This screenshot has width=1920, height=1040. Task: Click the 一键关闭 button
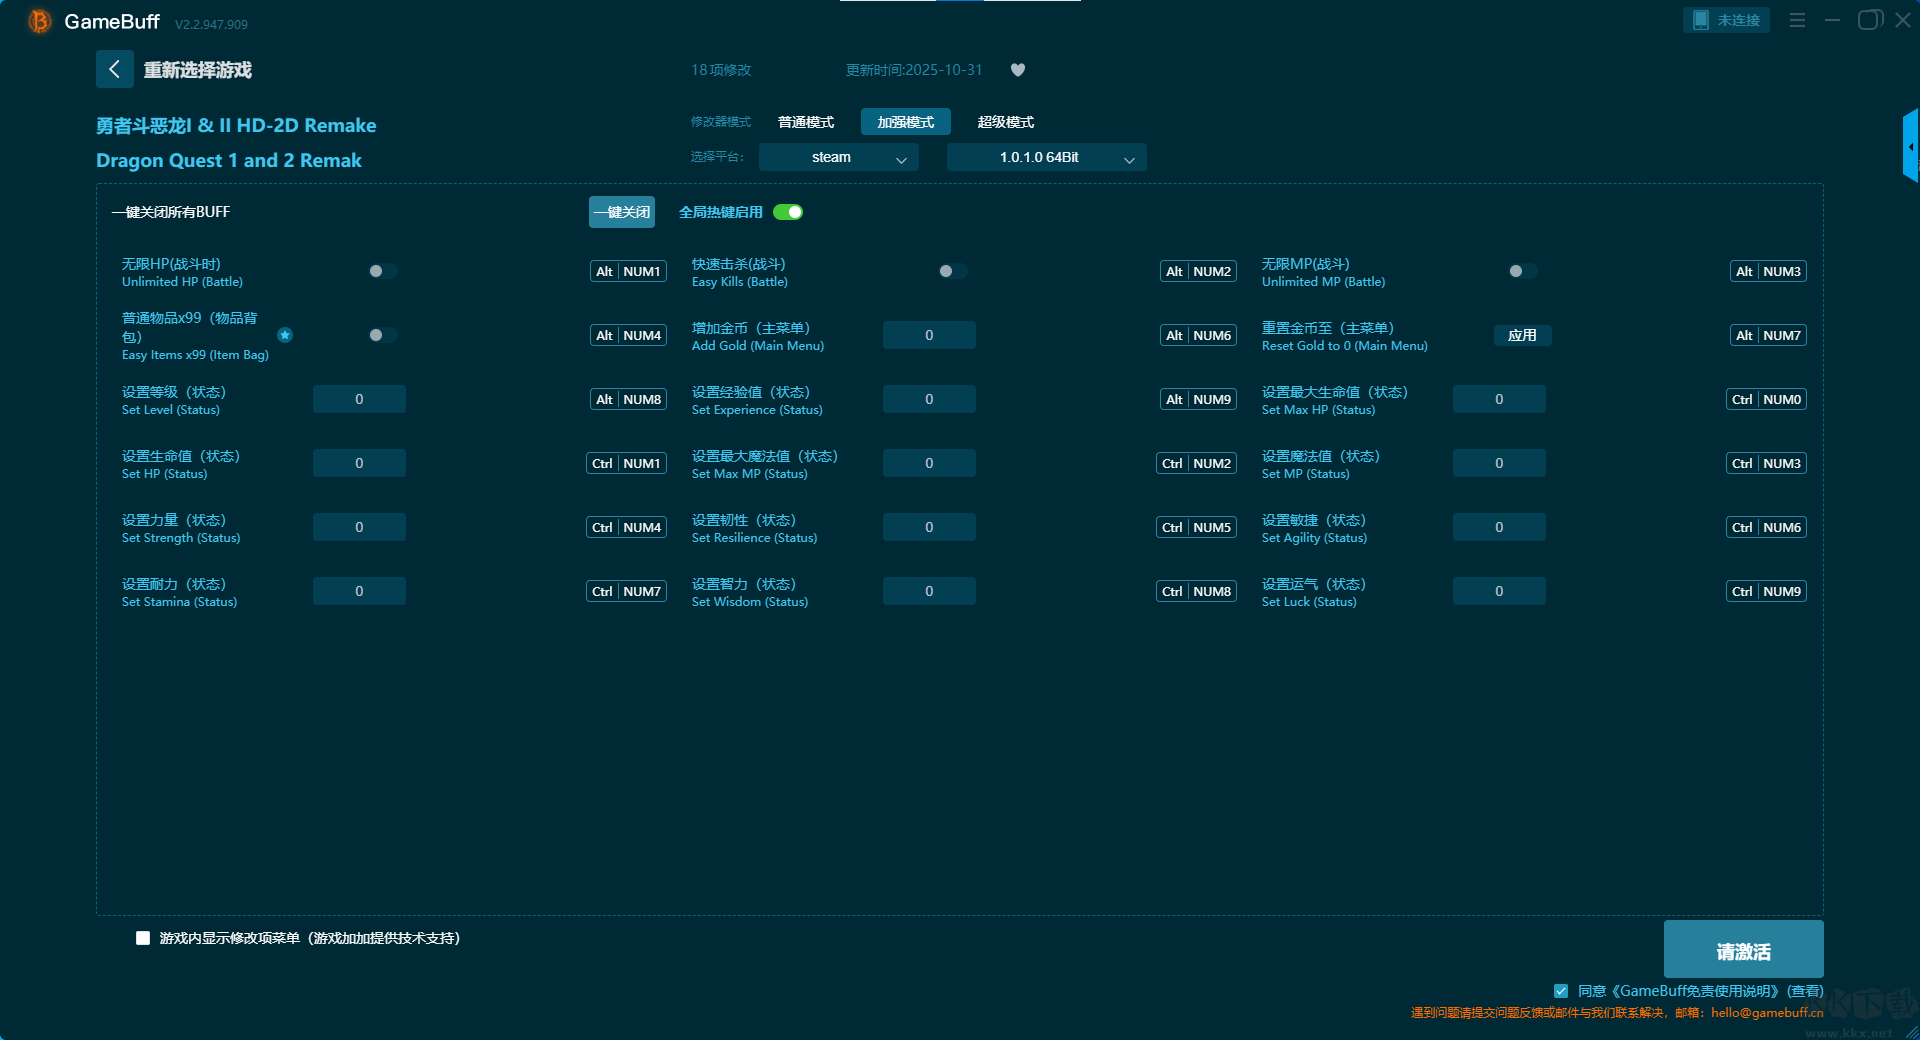coord(622,212)
